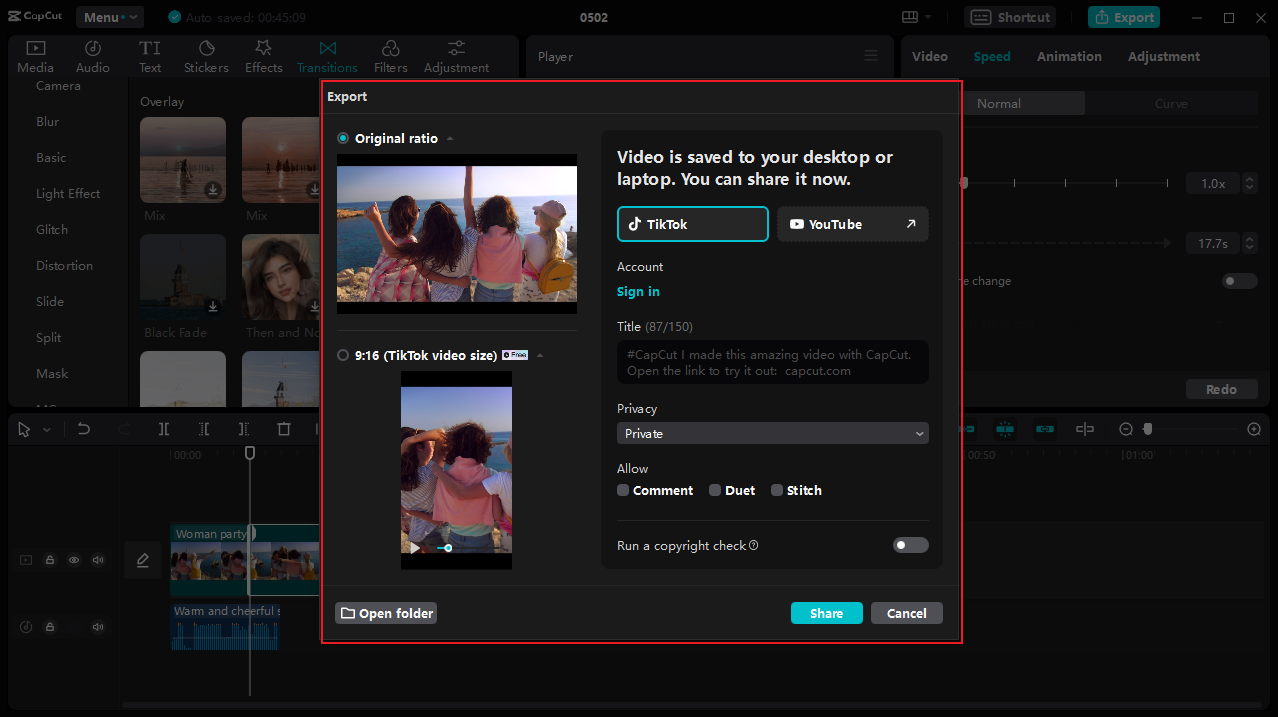Image resolution: width=1278 pixels, height=717 pixels.
Task: Open the Adjustment panel icon in top toolbar
Action: click(x=457, y=48)
